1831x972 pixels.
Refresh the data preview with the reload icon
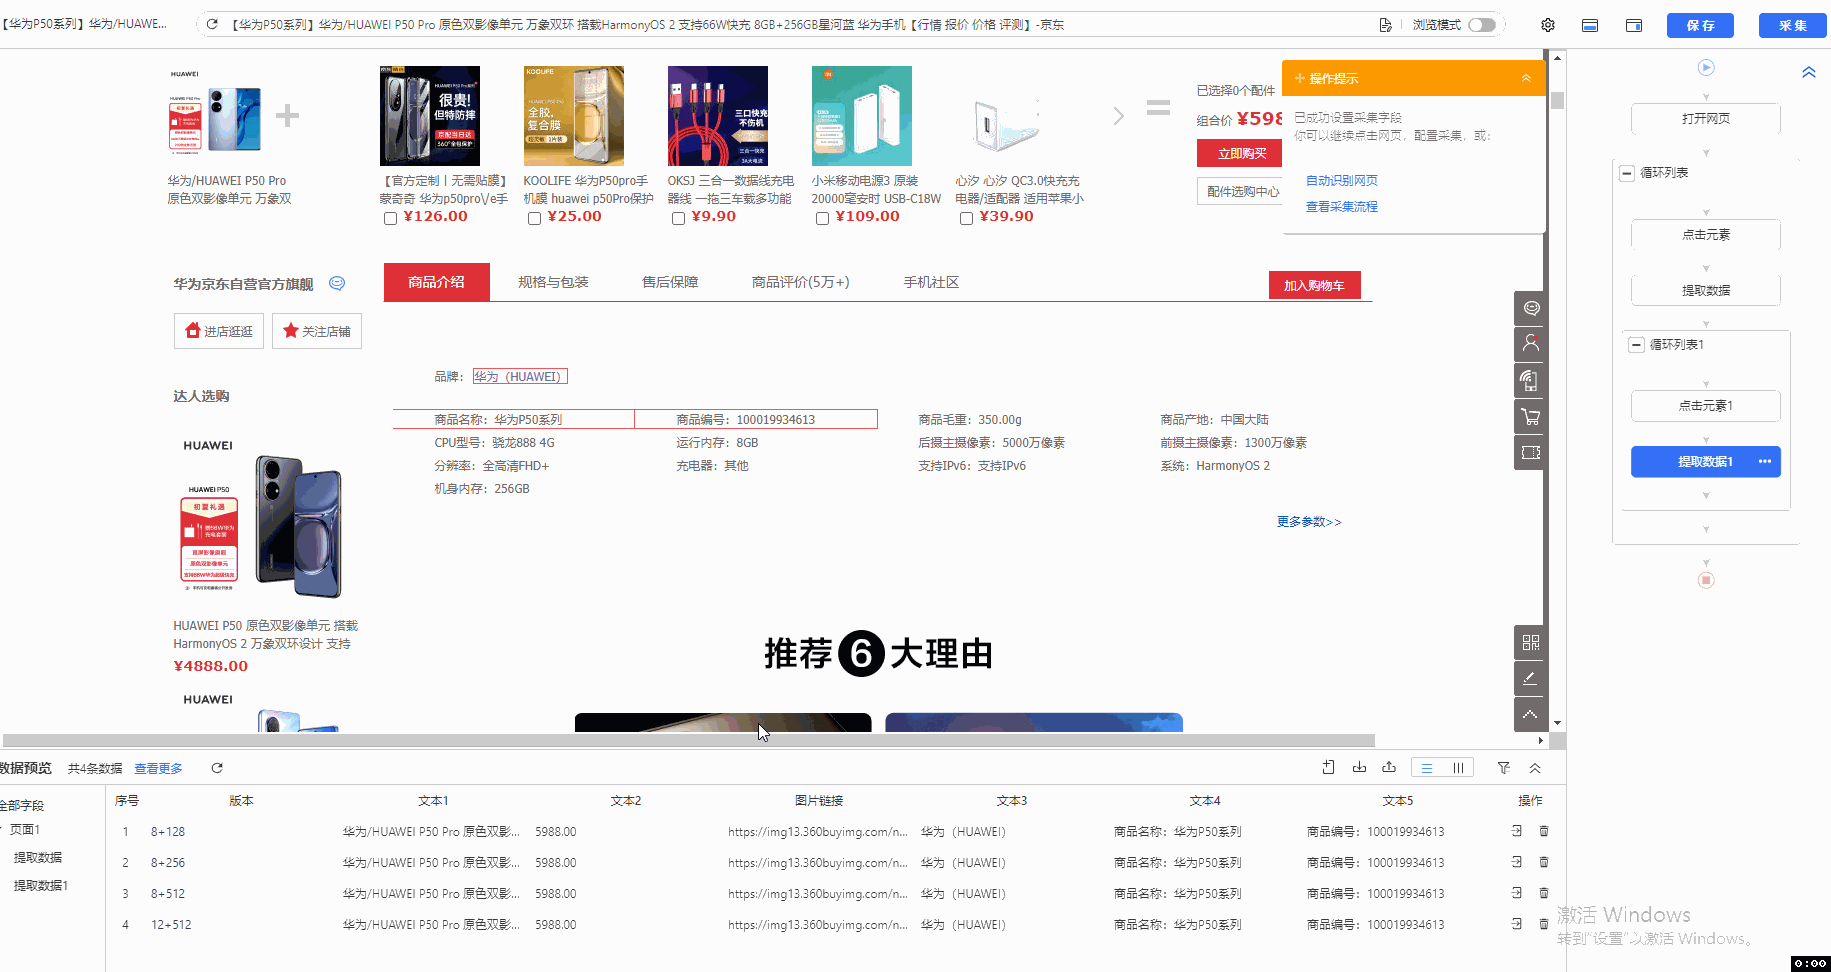(x=217, y=768)
